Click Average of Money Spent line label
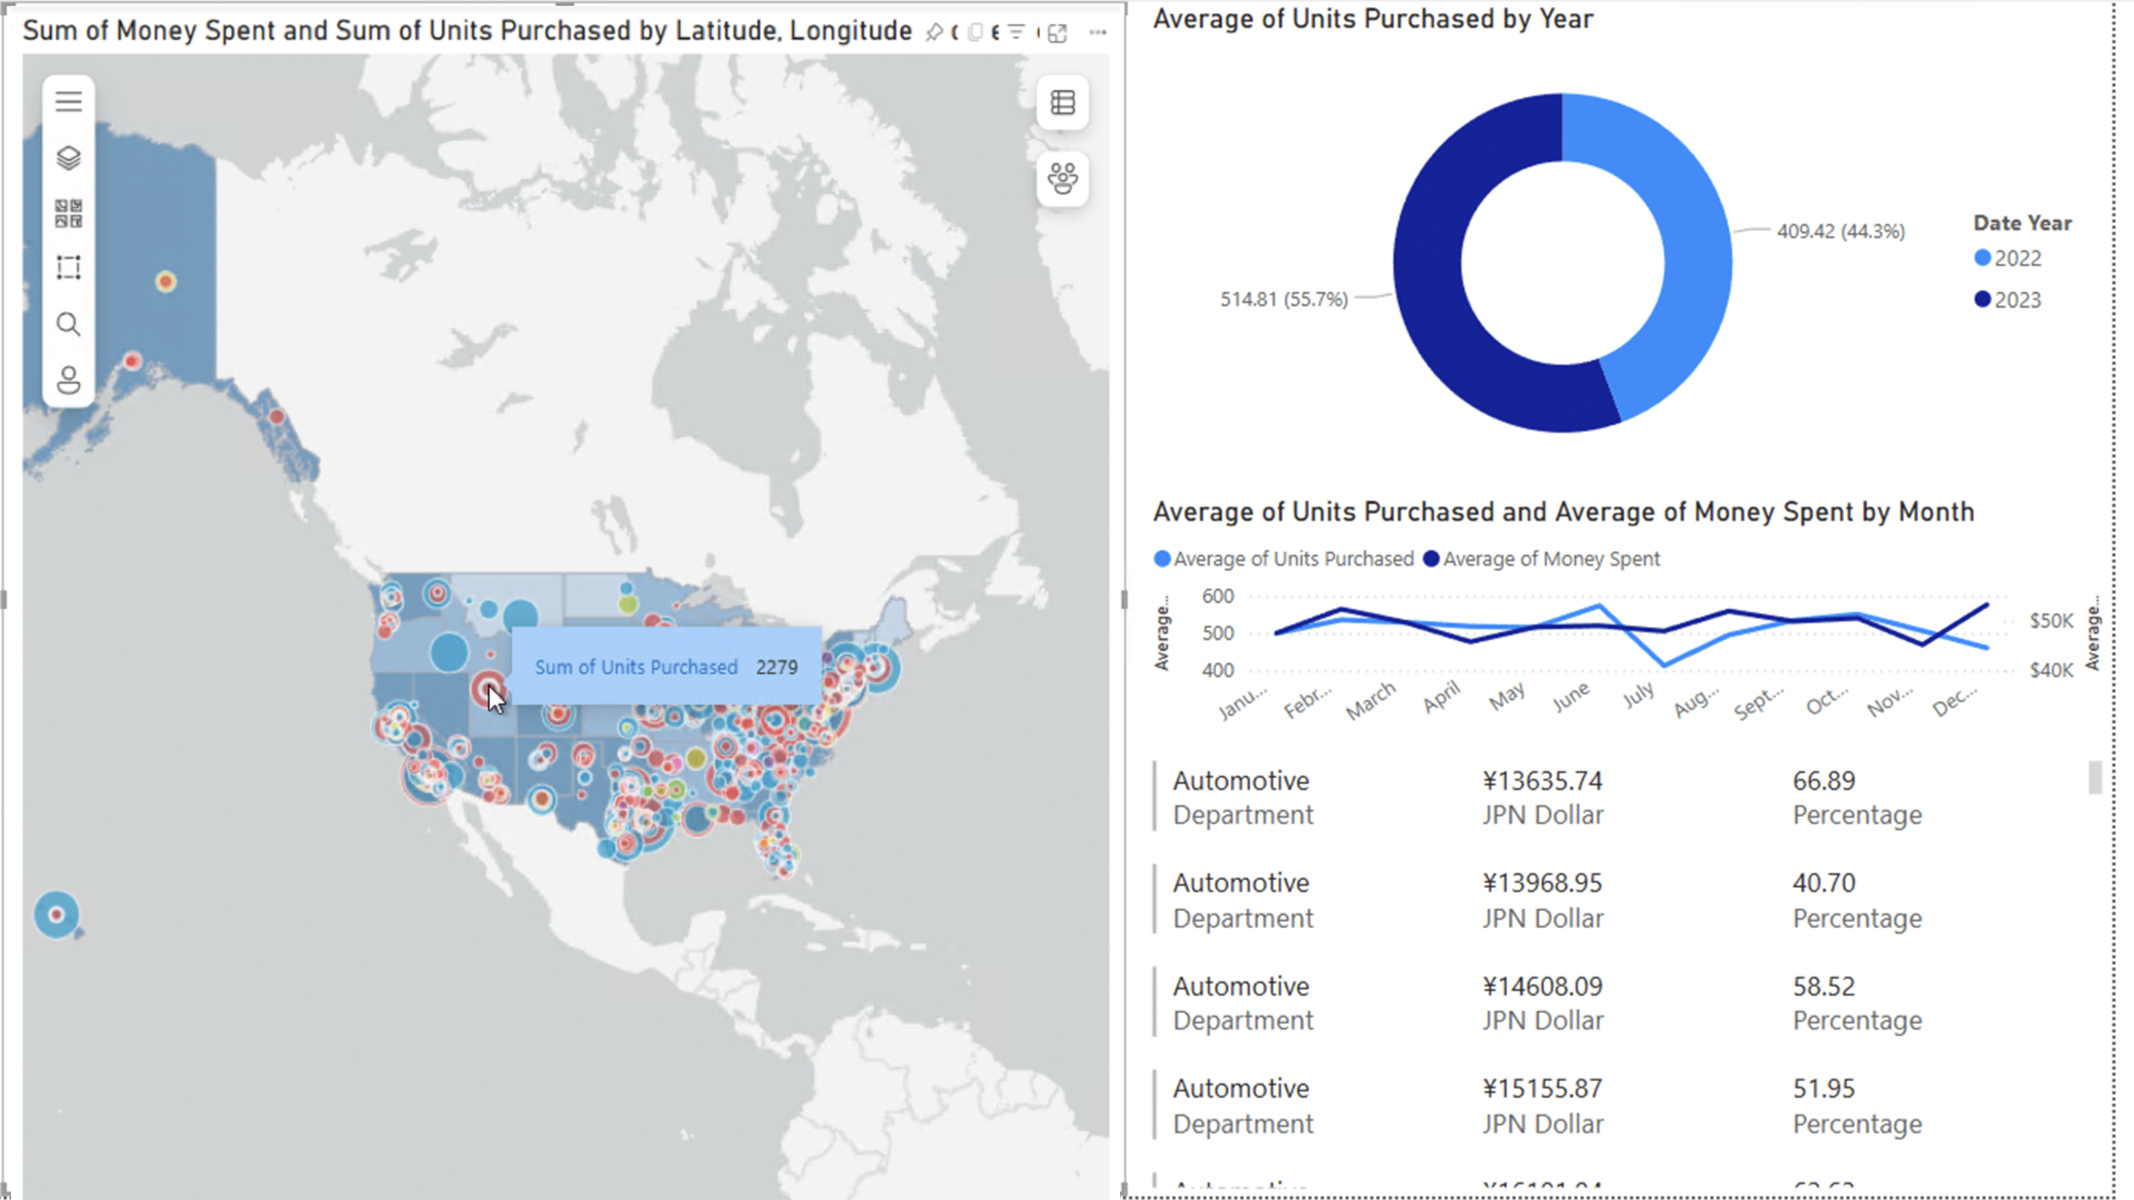The height and width of the screenshot is (1200, 2134). pos(1551,558)
